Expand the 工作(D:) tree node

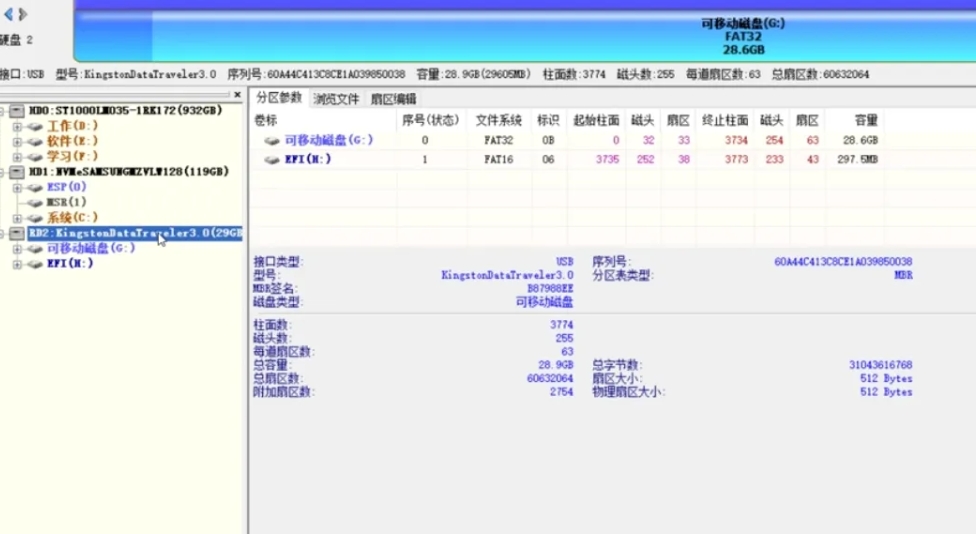tap(17, 126)
